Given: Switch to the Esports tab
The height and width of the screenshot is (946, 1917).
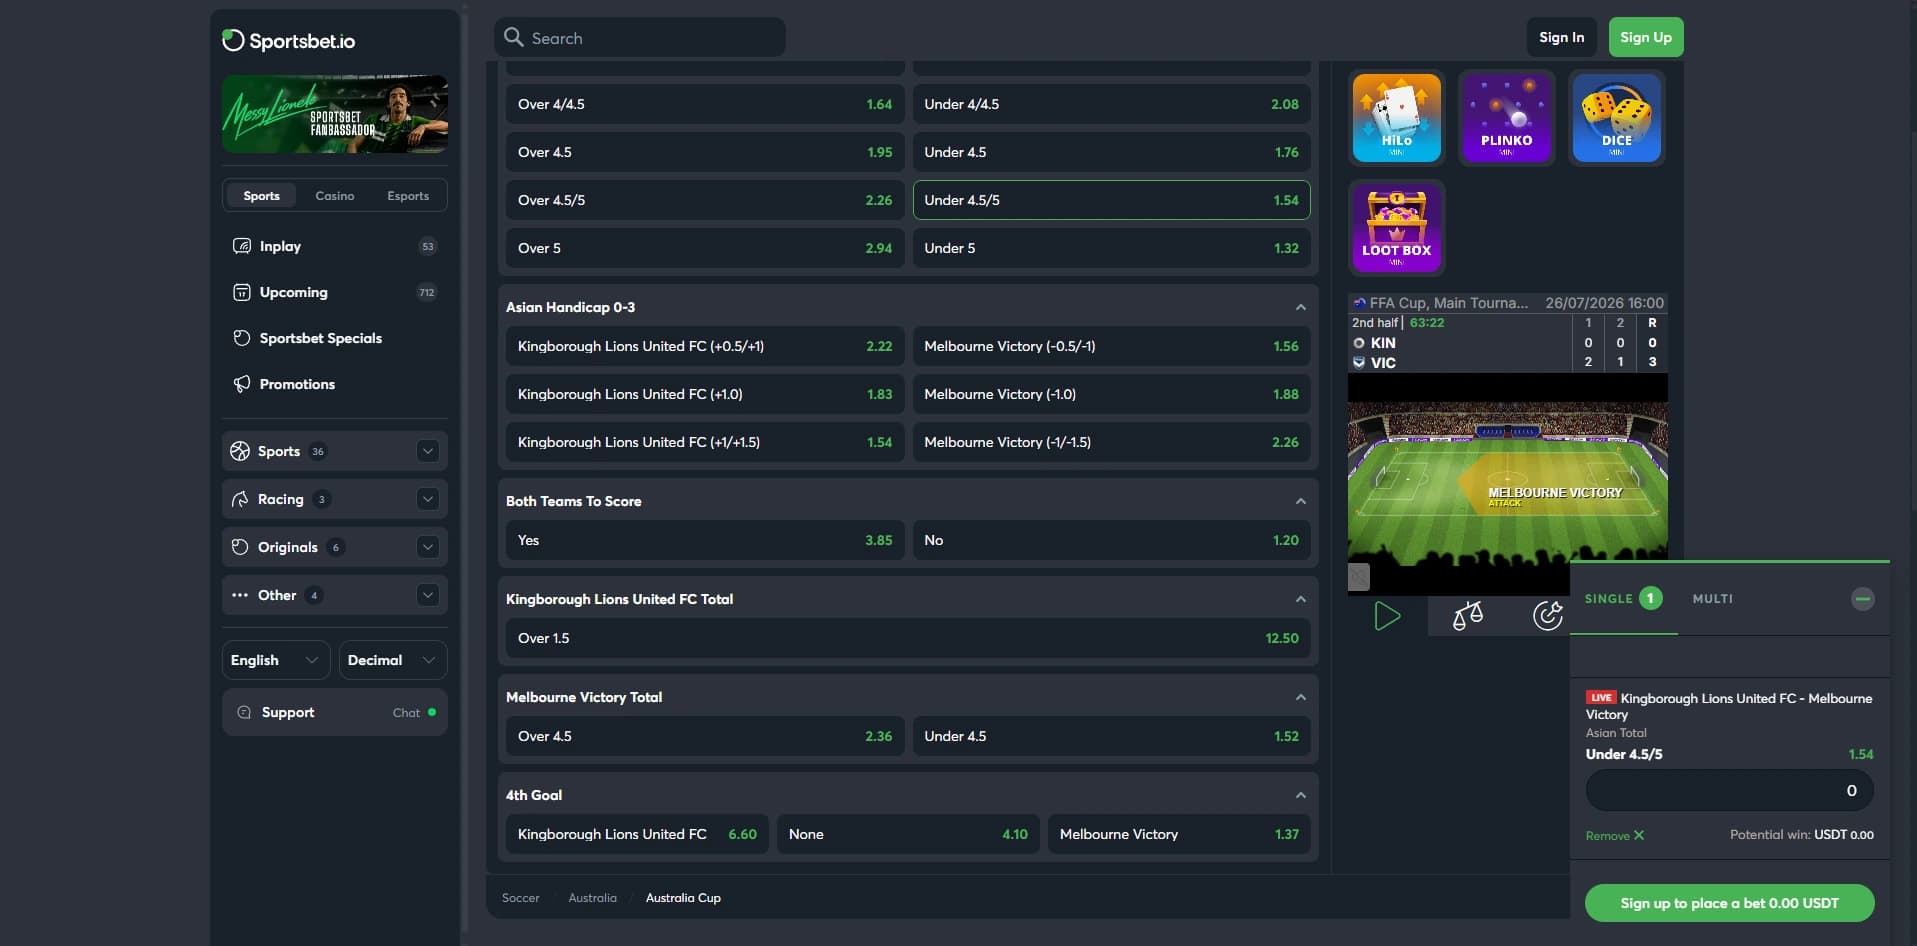Looking at the screenshot, I should tap(408, 196).
